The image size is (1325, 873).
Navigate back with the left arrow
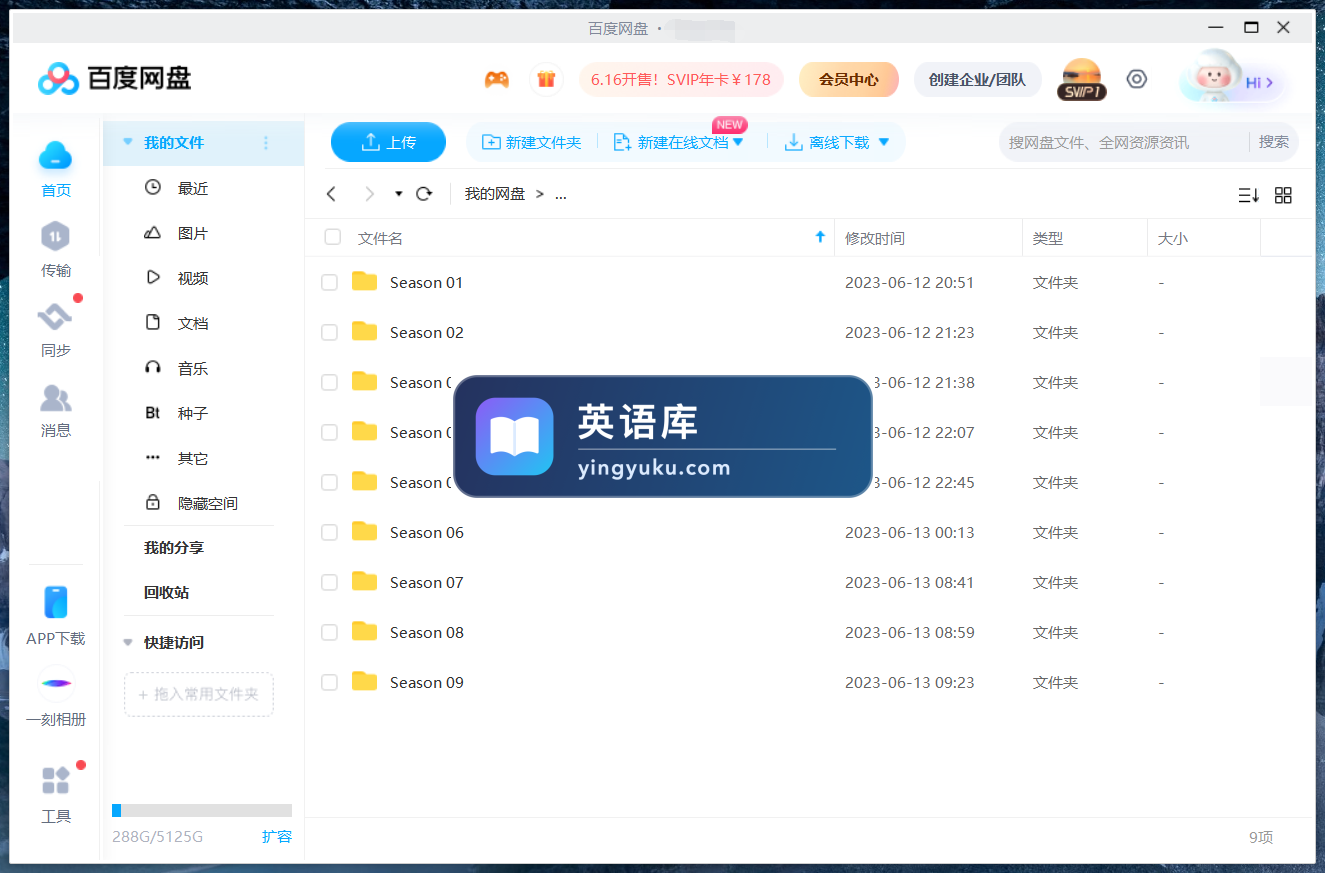332,194
